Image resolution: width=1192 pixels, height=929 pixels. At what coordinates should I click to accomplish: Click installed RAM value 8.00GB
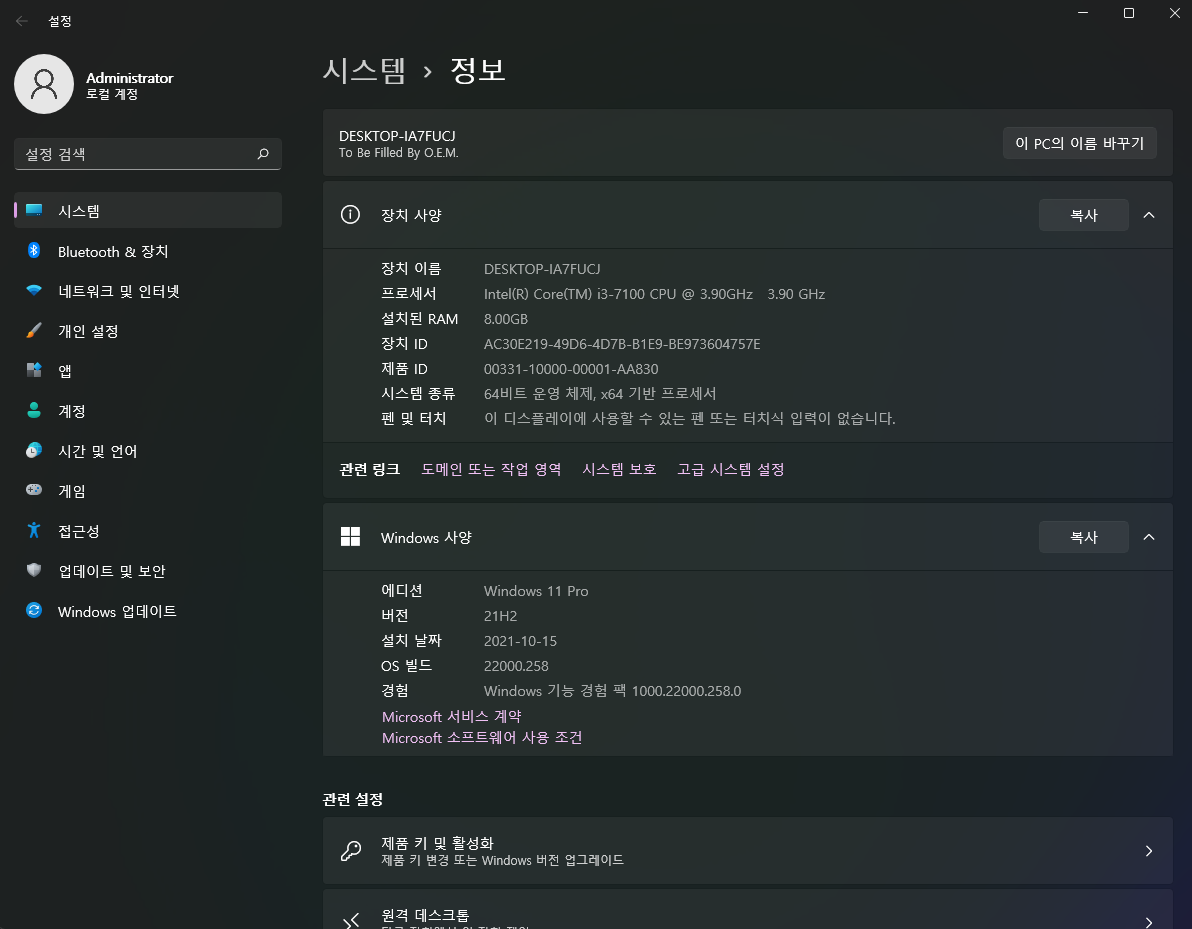(x=506, y=319)
